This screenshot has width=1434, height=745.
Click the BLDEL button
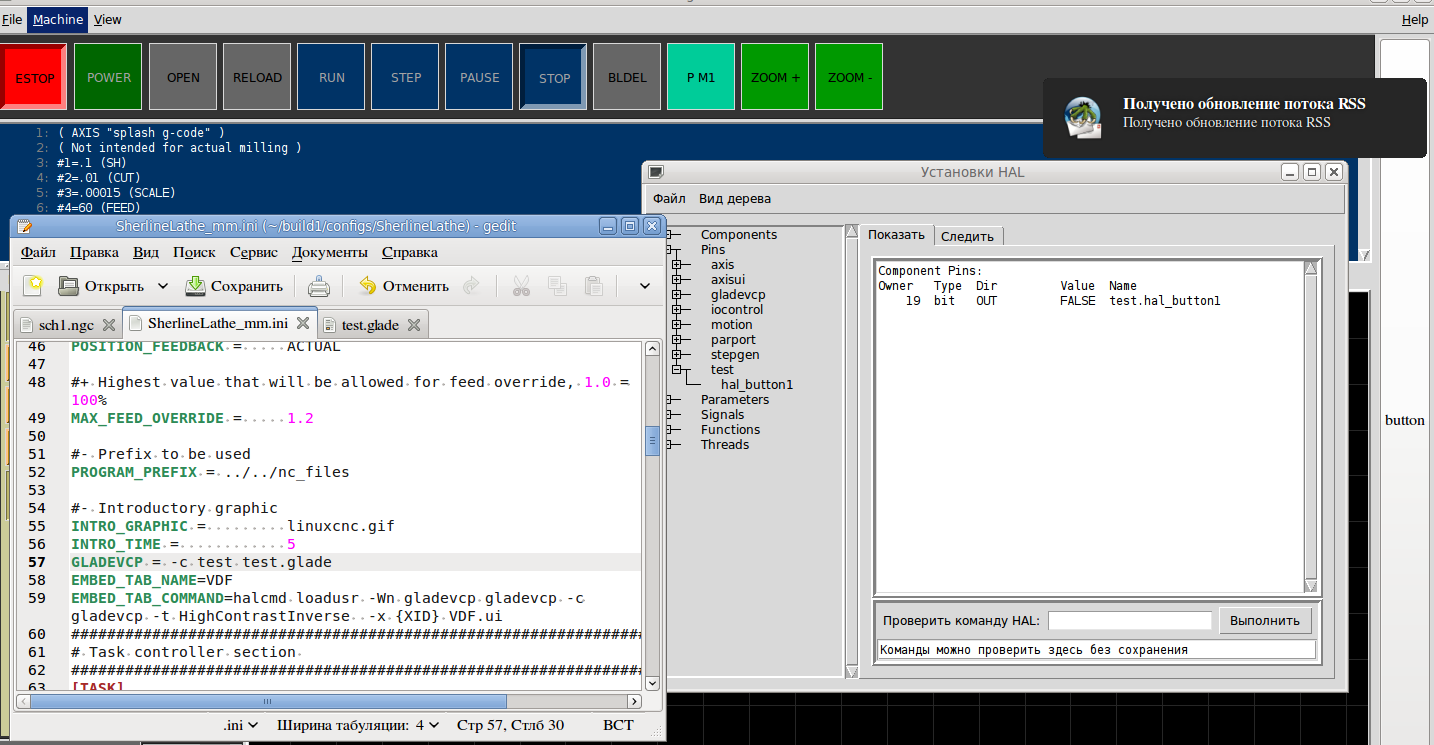click(627, 77)
